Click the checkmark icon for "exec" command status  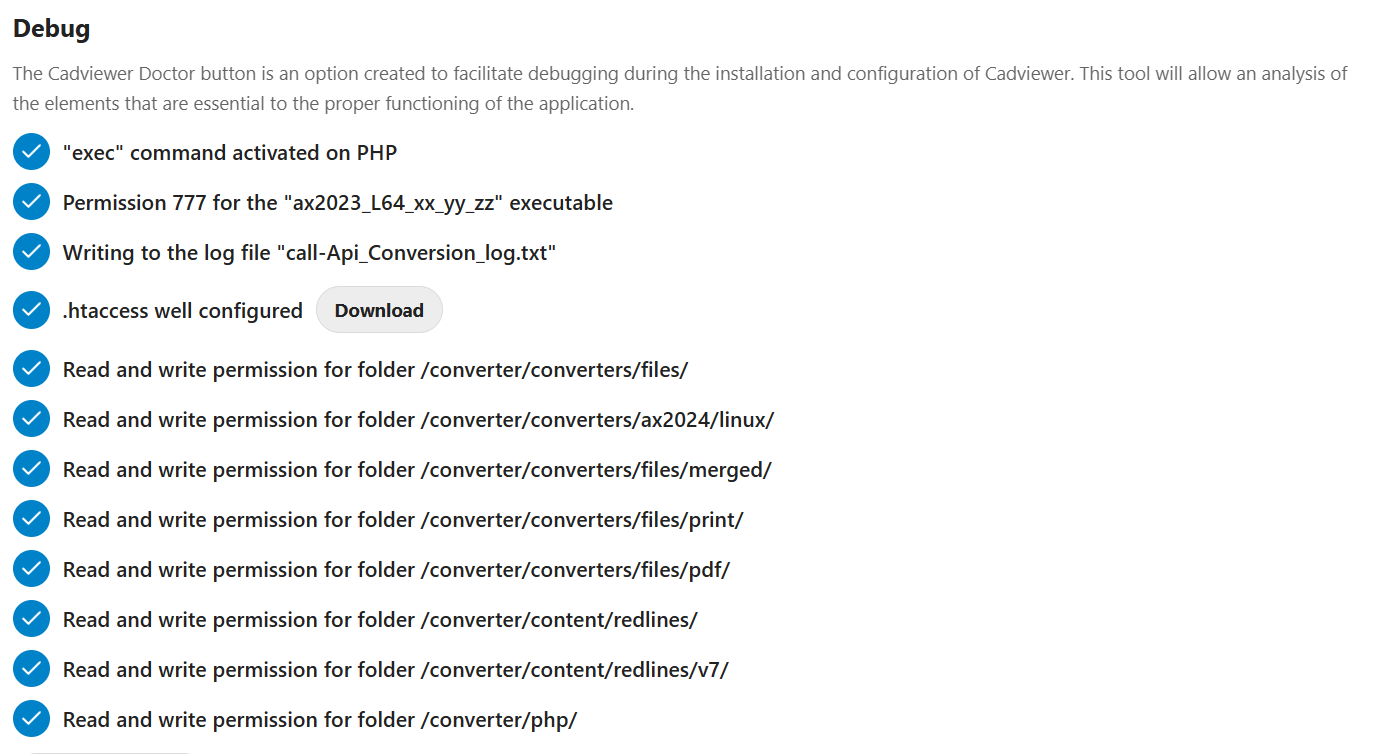[31, 151]
